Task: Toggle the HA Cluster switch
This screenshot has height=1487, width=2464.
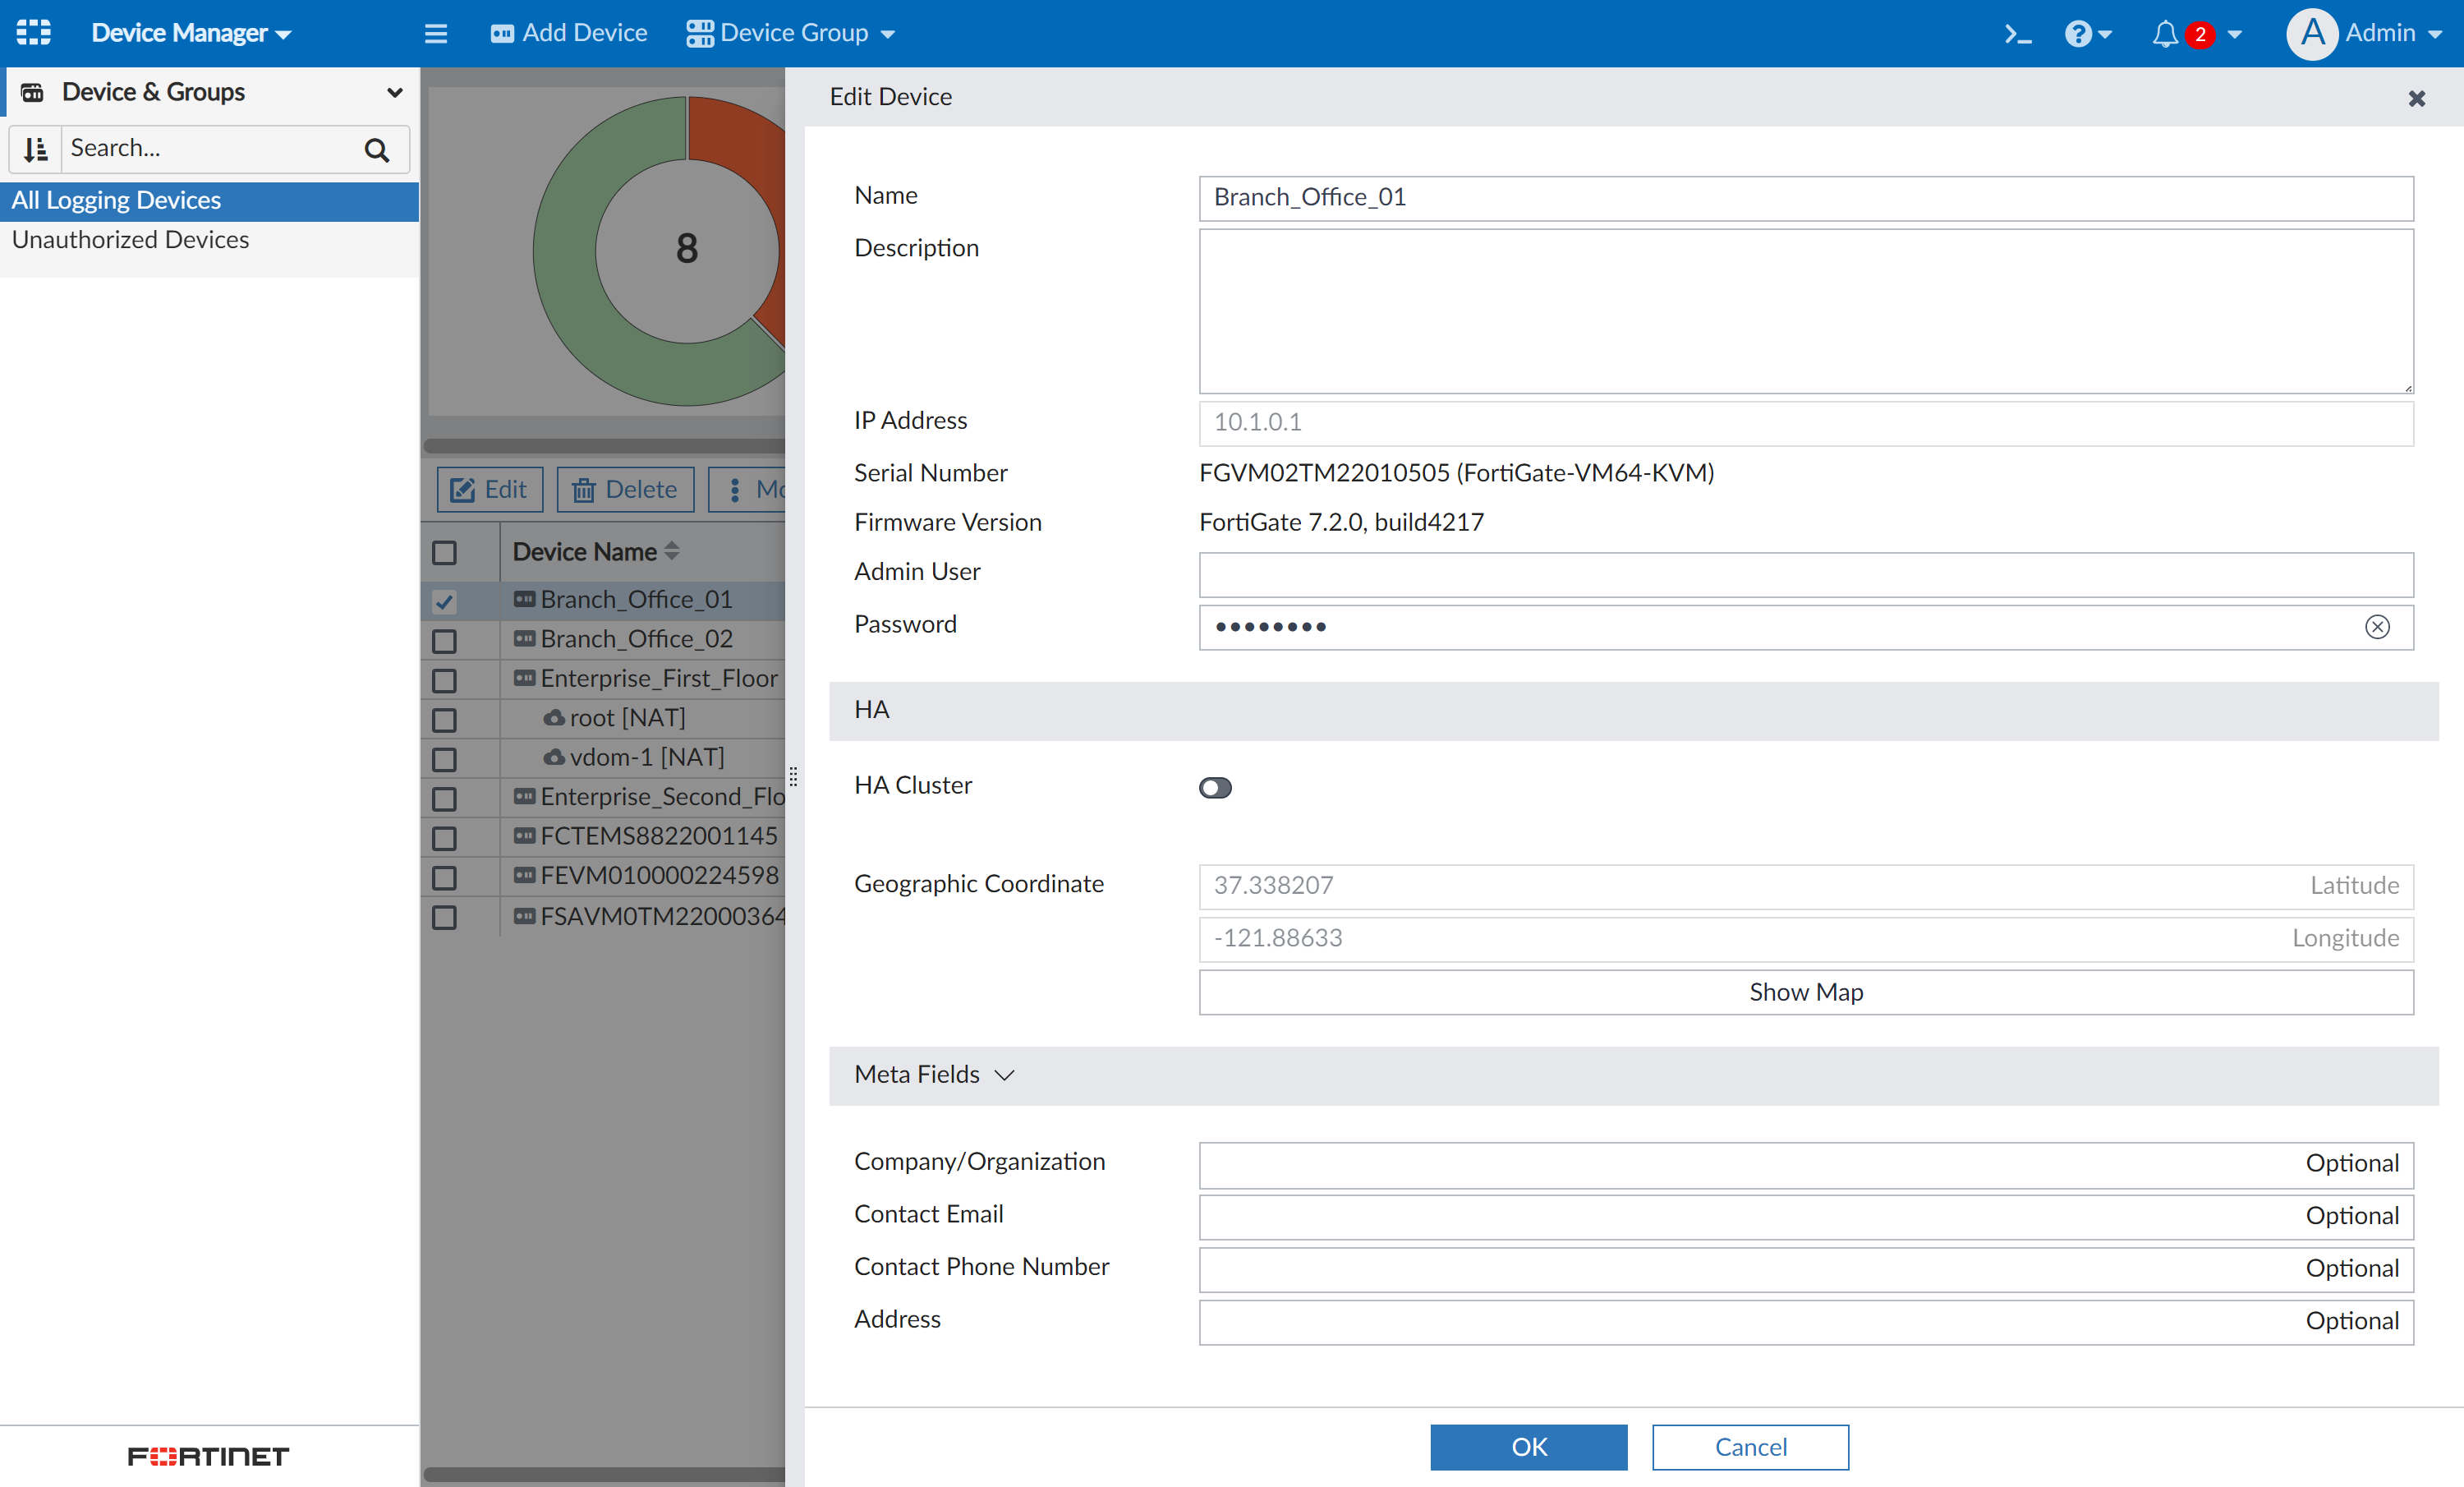Action: 1215,787
